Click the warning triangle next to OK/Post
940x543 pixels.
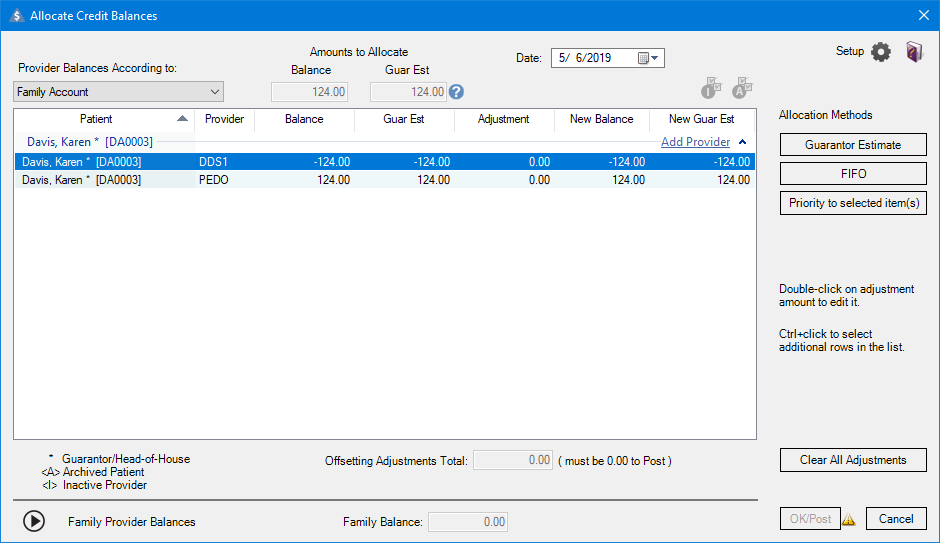click(x=849, y=519)
